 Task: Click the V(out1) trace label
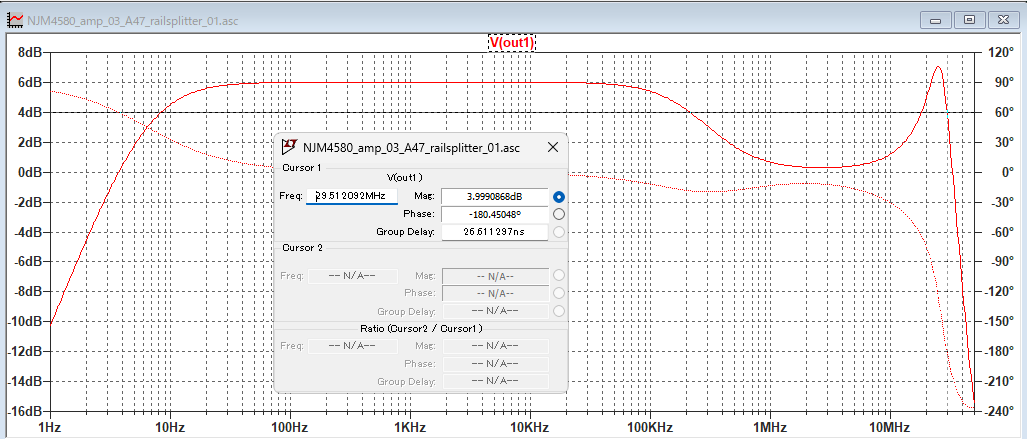511,43
